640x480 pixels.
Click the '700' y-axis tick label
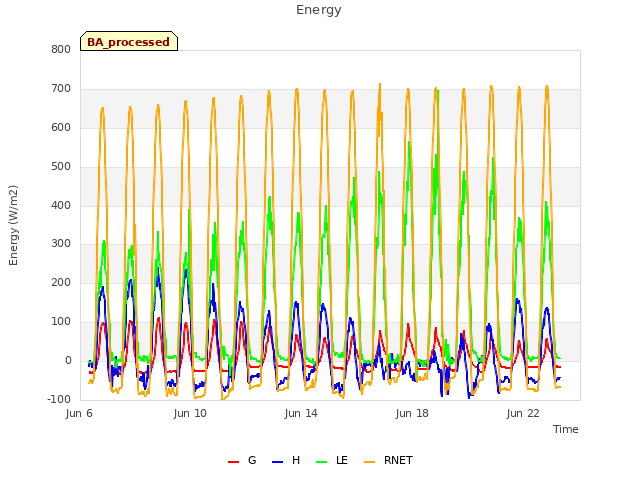click(x=61, y=89)
